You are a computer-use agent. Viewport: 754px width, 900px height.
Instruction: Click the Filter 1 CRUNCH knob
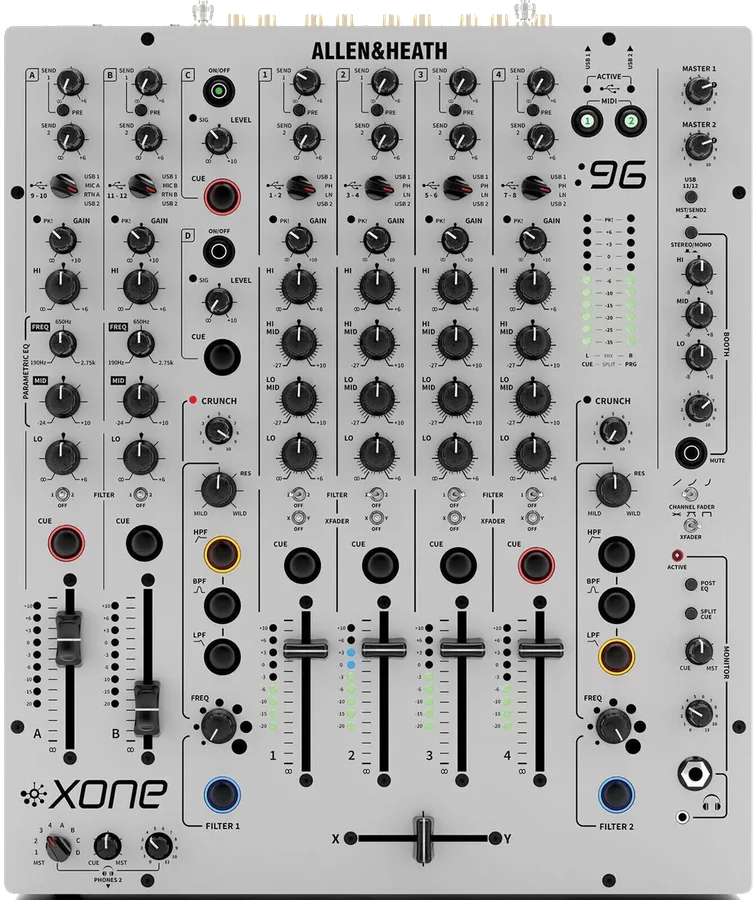[x=218, y=429]
